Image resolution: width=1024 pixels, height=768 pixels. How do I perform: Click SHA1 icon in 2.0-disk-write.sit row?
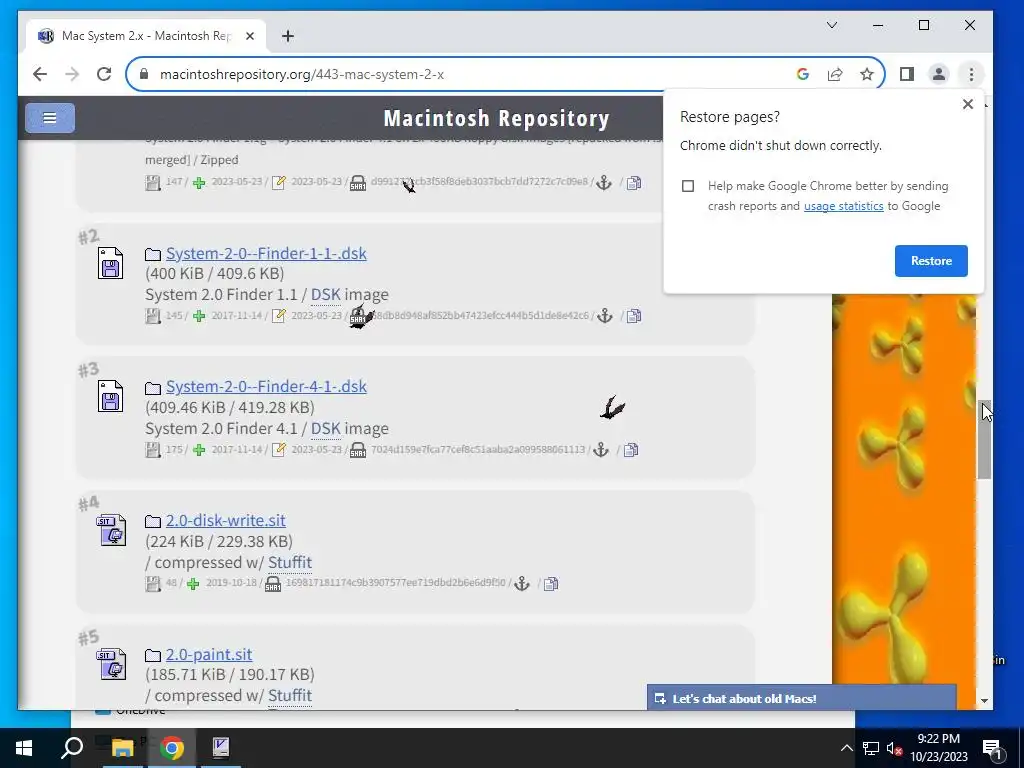pyautogui.click(x=273, y=583)
